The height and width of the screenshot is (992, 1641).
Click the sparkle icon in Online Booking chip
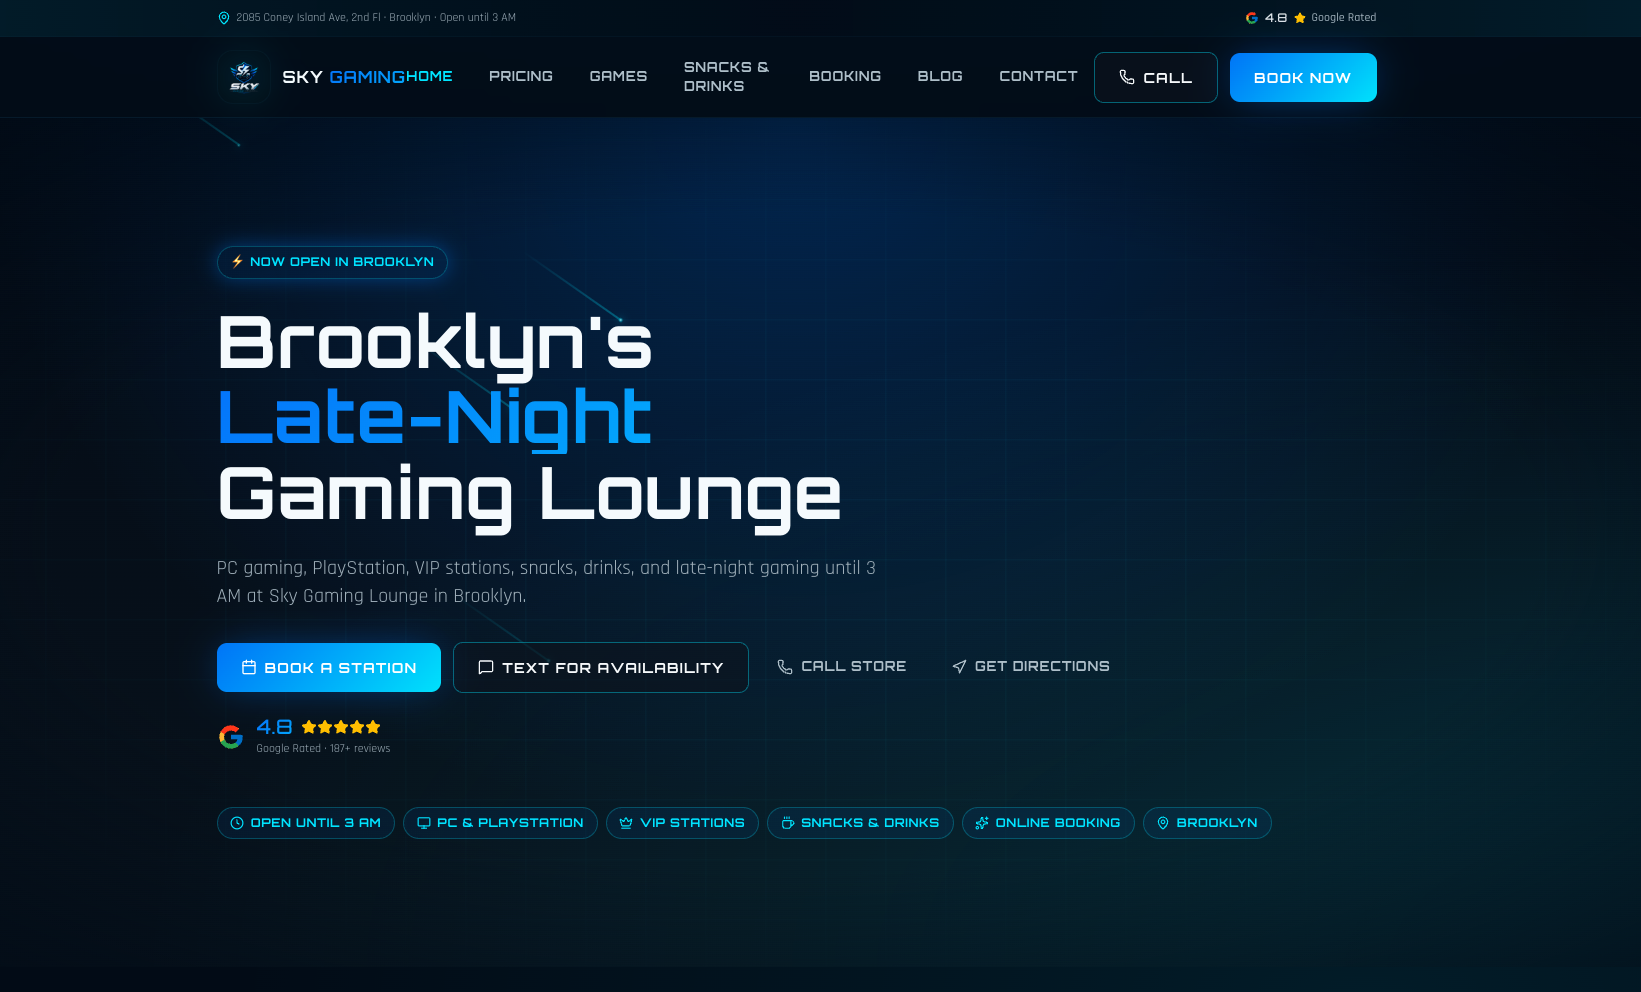pos(982,823)
